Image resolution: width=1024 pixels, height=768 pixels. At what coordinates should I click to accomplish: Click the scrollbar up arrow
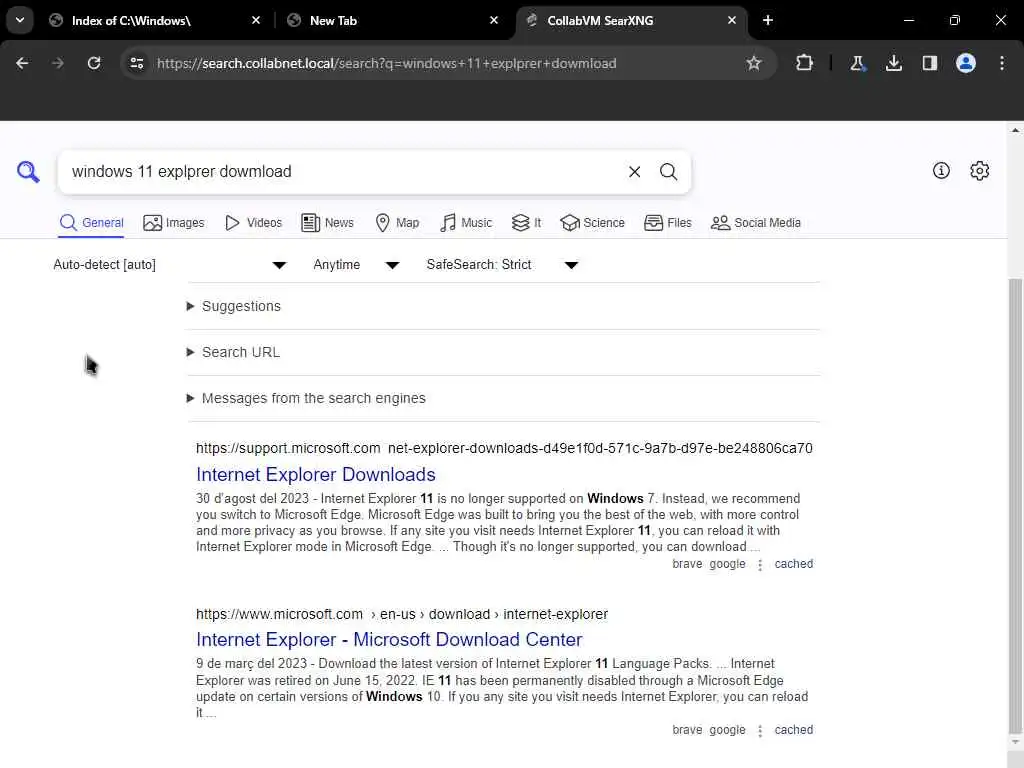pos(1015,130)
